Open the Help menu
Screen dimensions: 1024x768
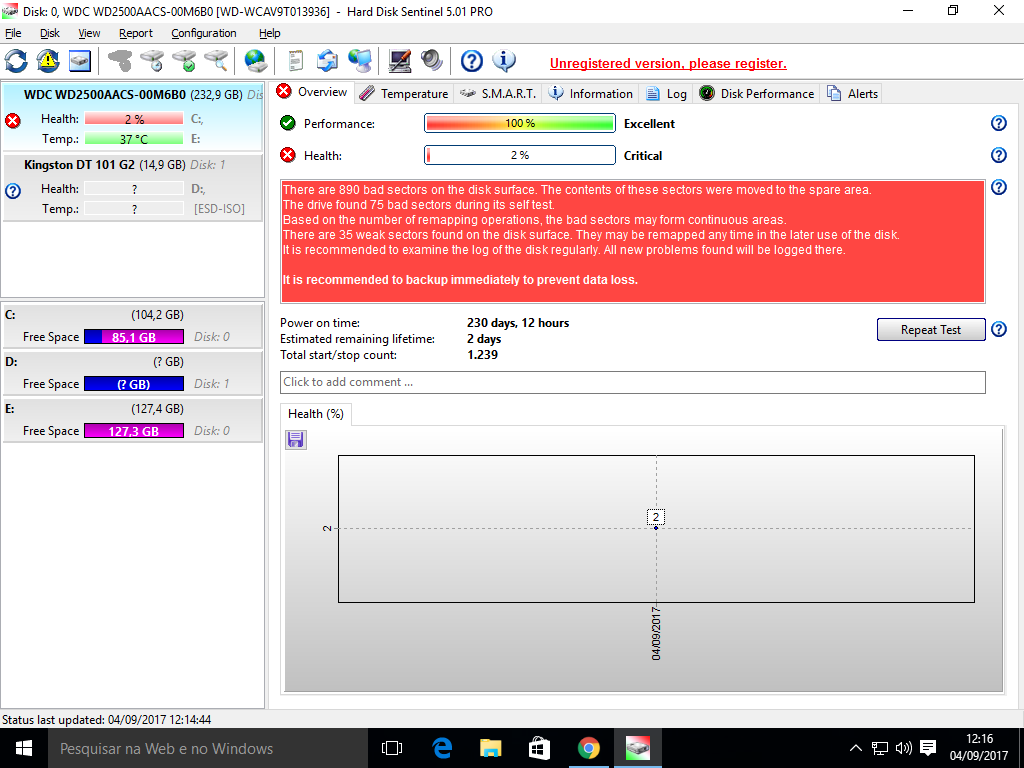(270, 33)
